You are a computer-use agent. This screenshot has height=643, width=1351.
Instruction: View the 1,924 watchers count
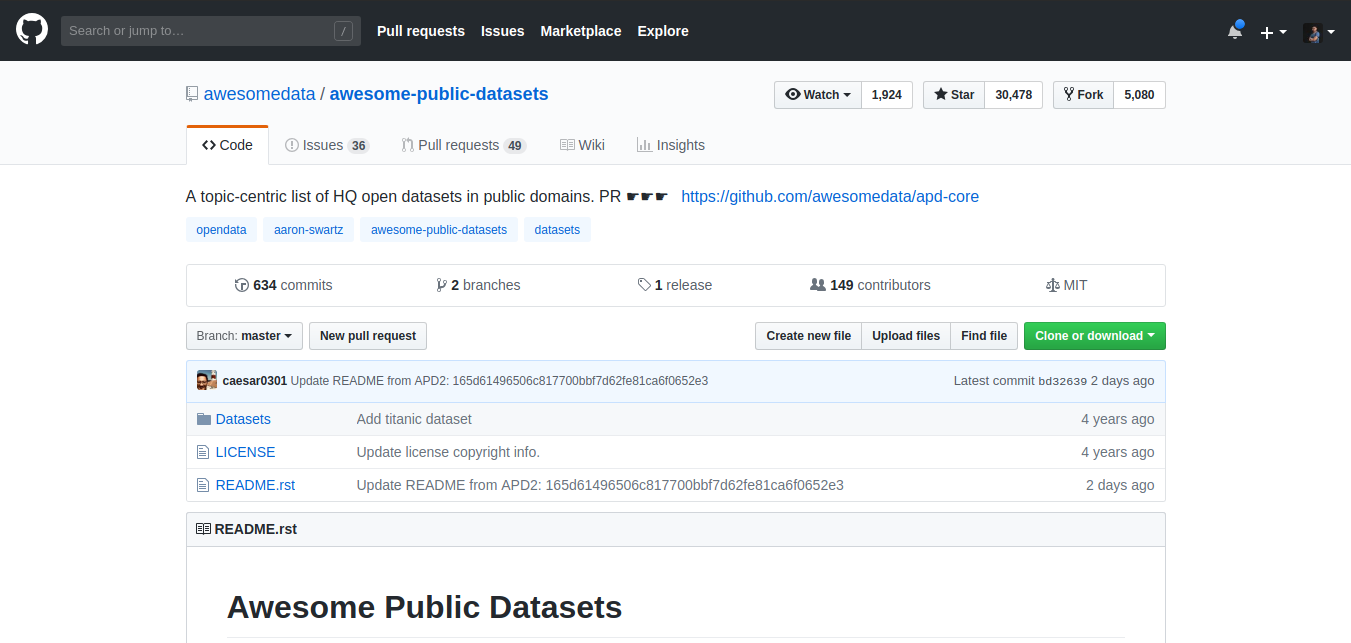[887, 95]
